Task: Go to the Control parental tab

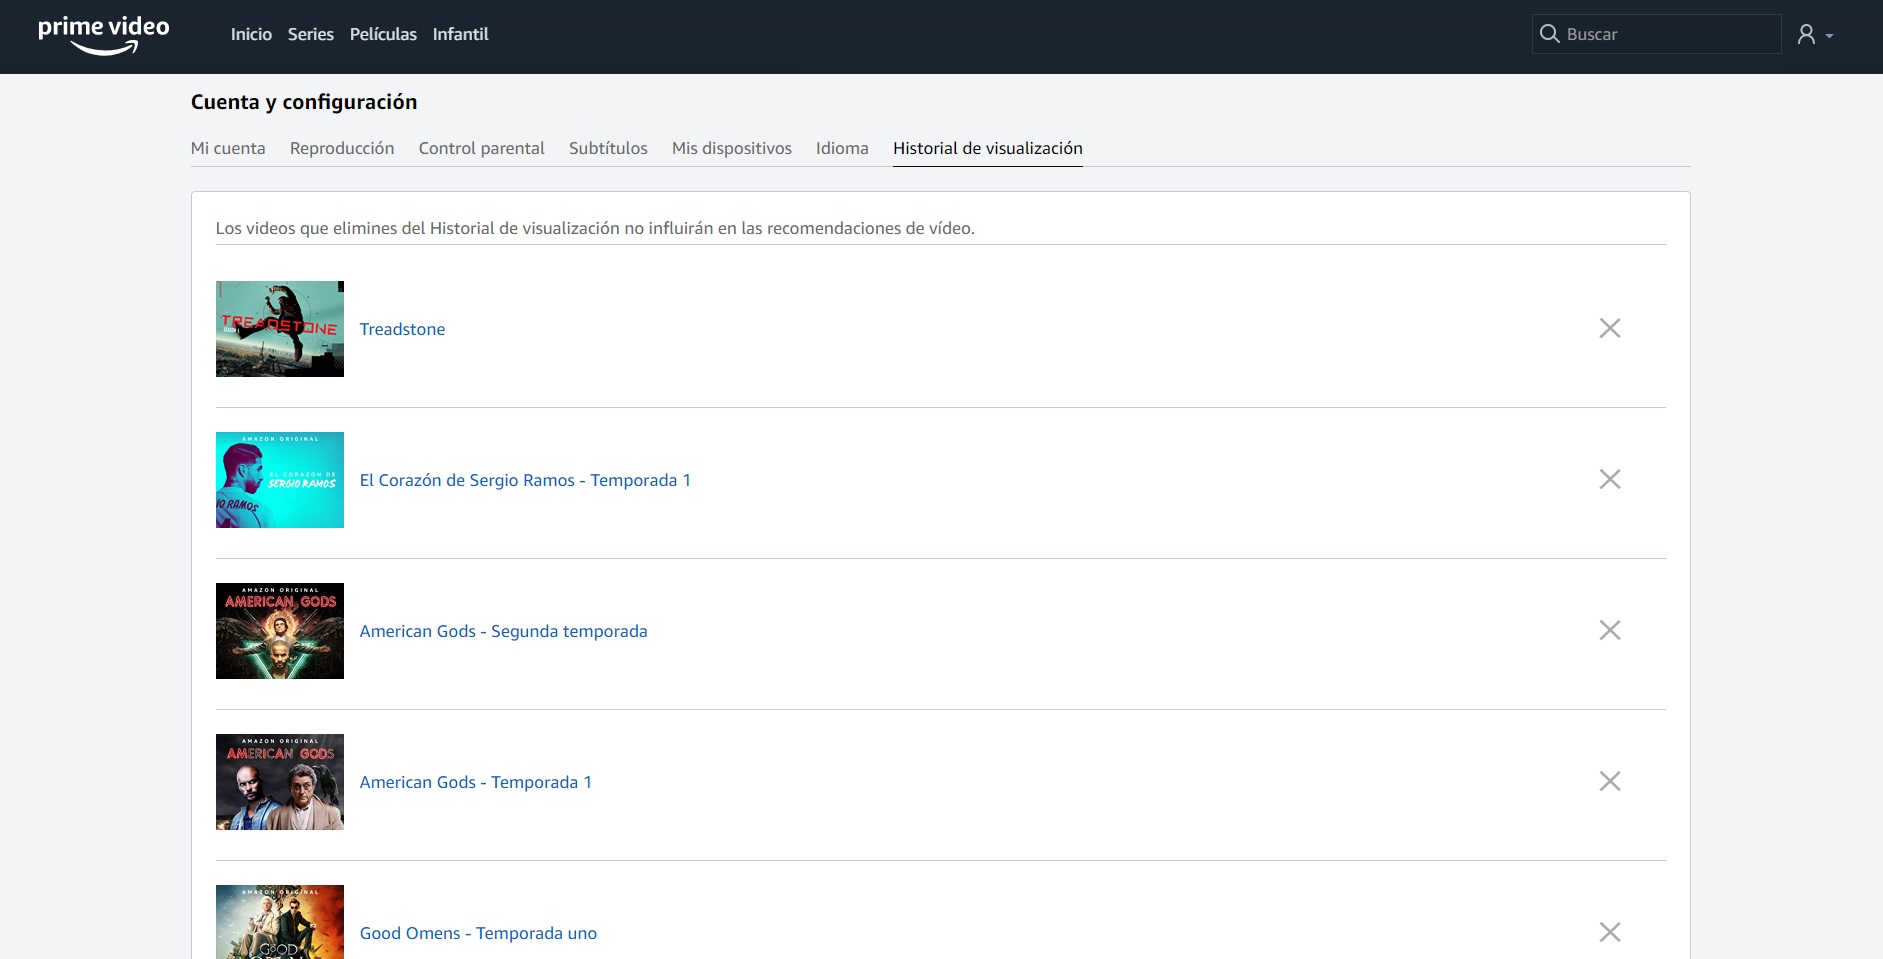Action: [x=481, y=148]
